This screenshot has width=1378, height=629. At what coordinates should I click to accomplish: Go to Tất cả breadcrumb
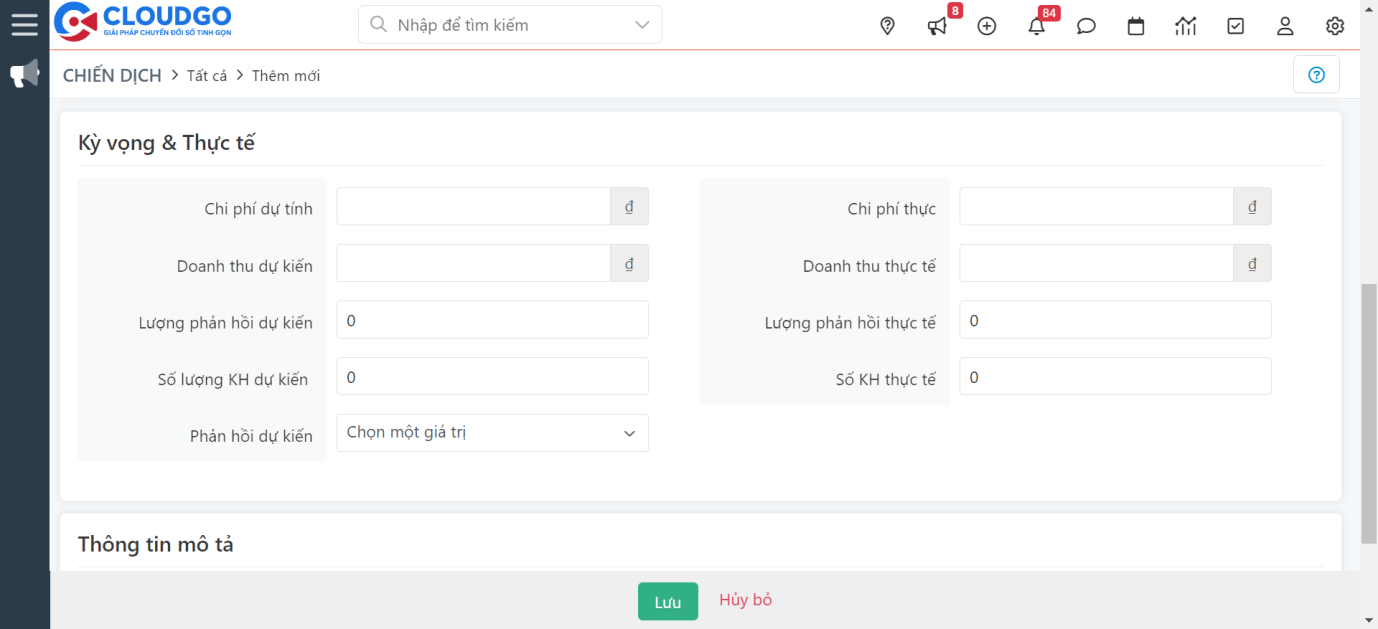[207, 76]
